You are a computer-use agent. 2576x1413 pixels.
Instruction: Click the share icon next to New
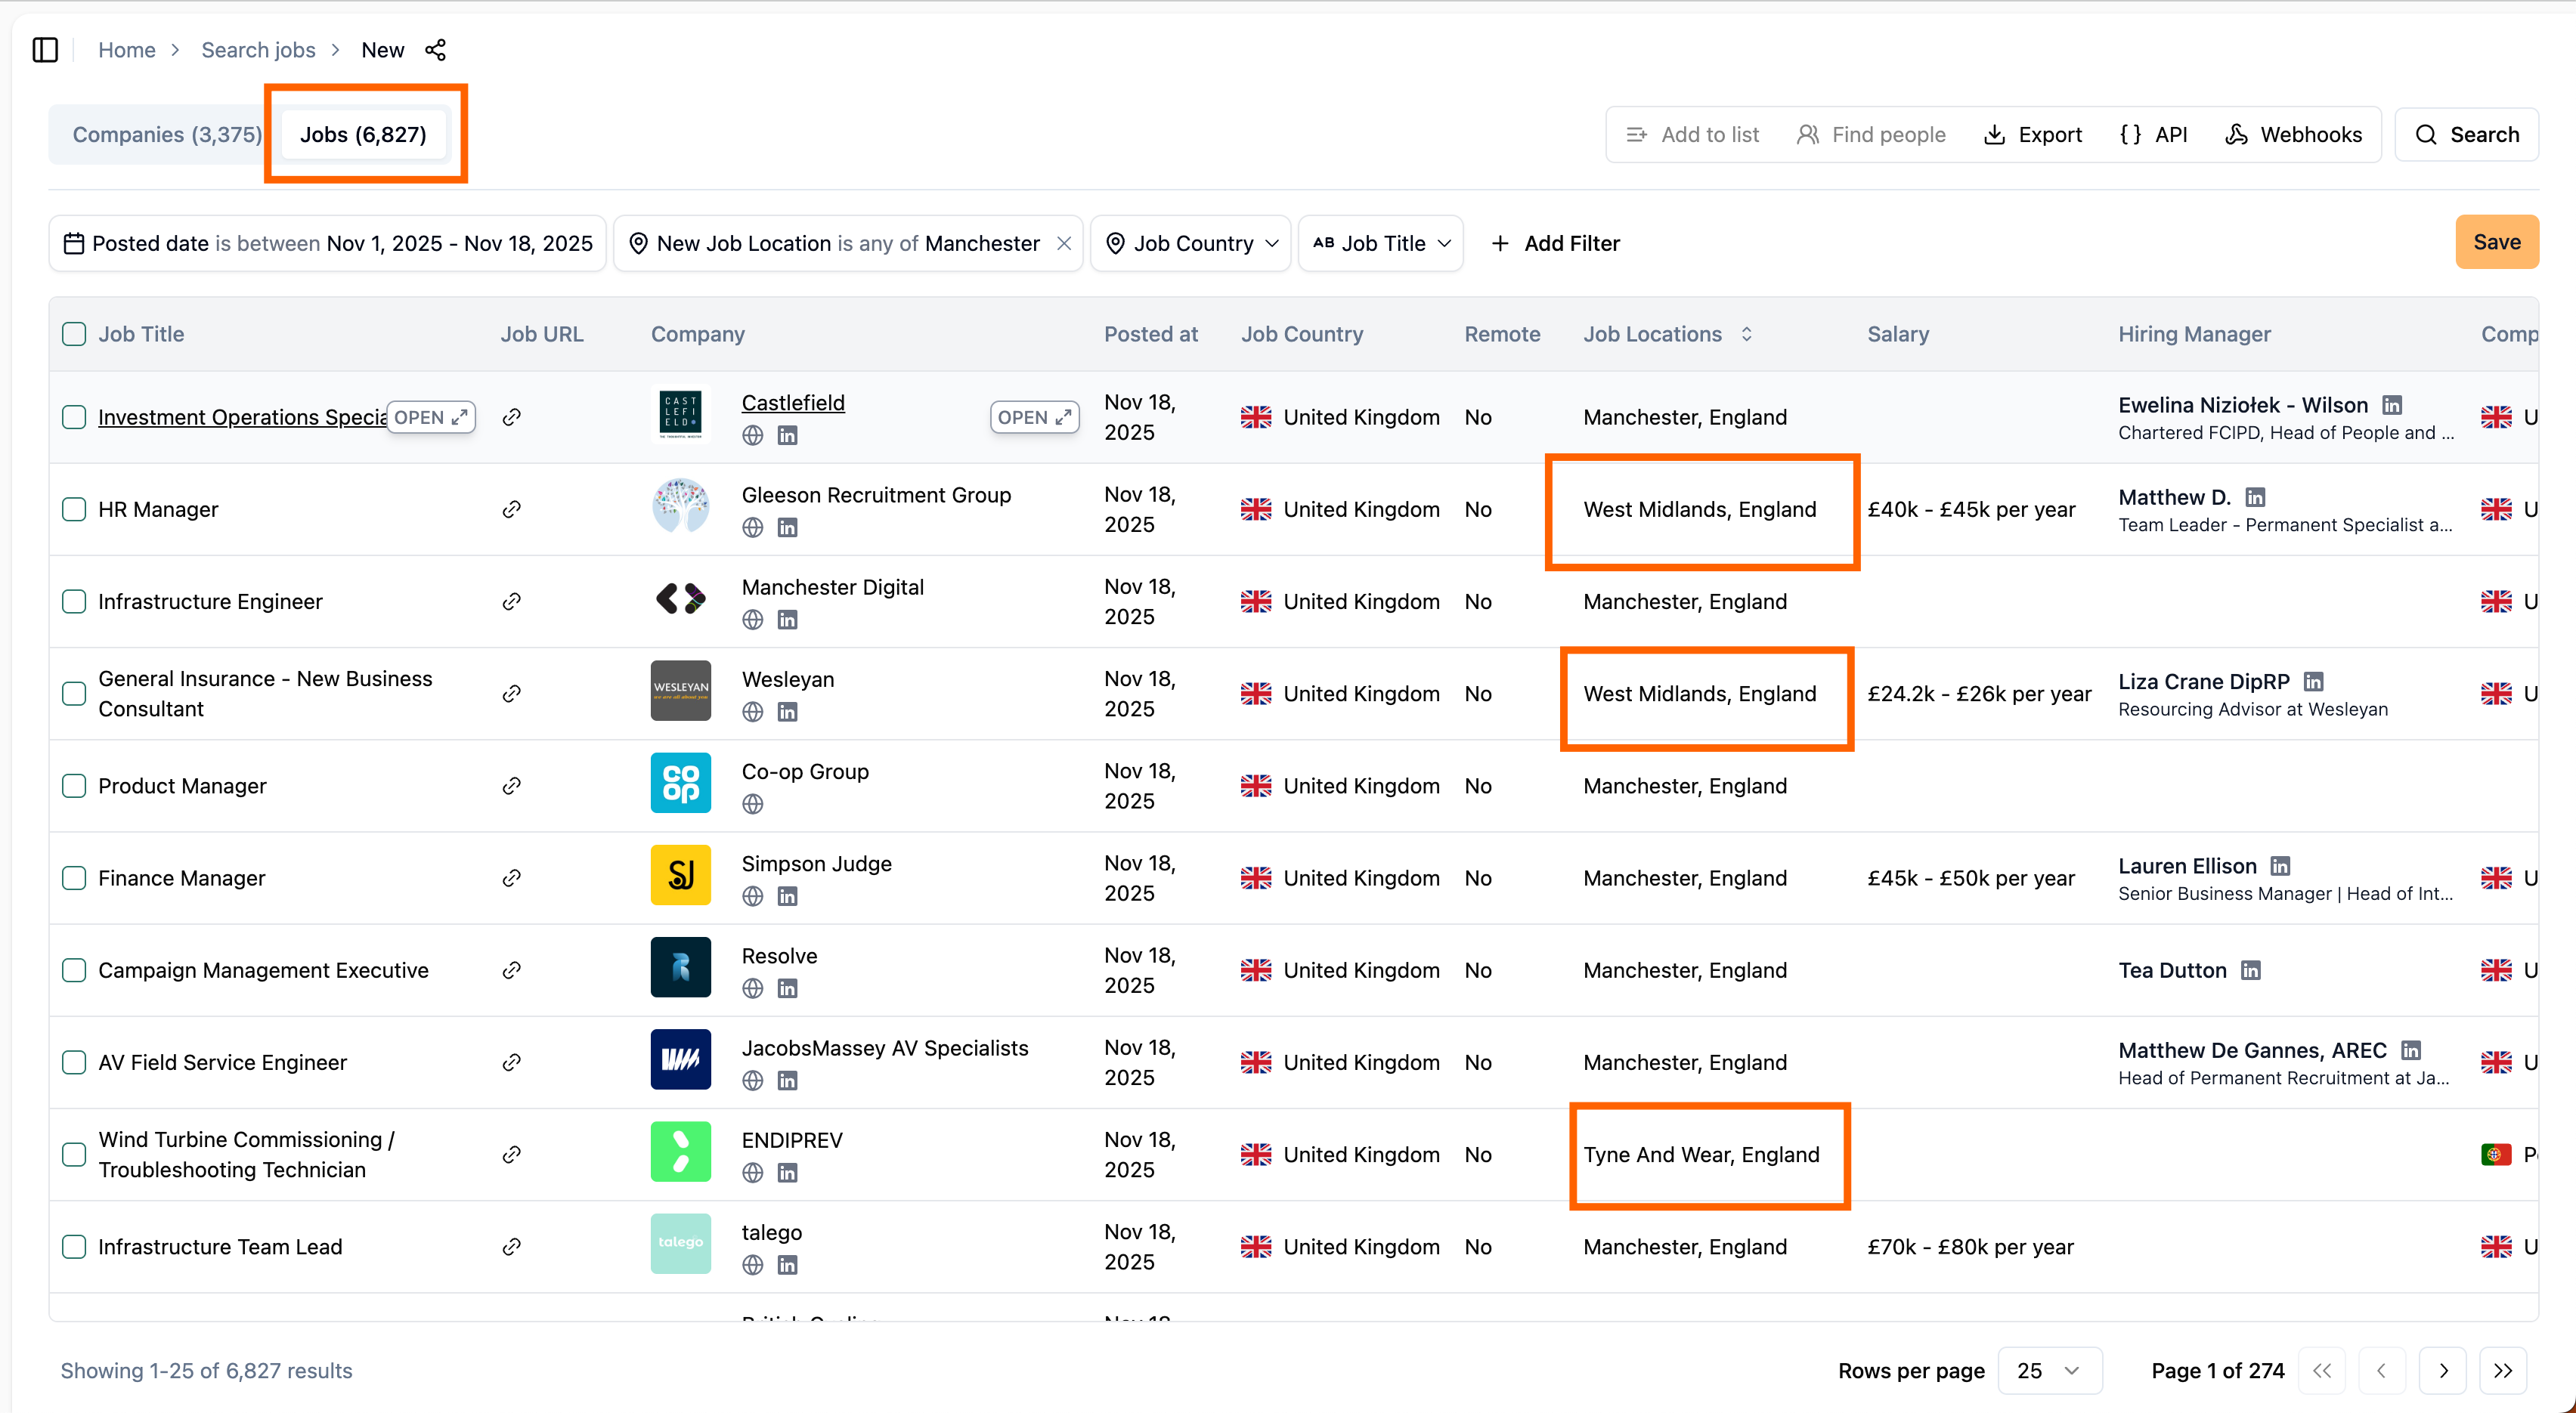coord(435,50)
